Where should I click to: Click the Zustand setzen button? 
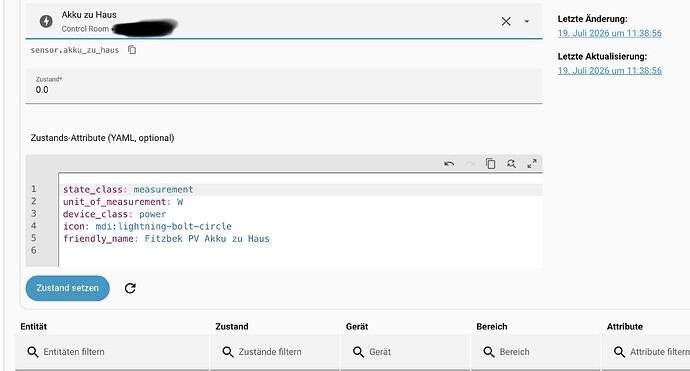(x=67, y=288)
